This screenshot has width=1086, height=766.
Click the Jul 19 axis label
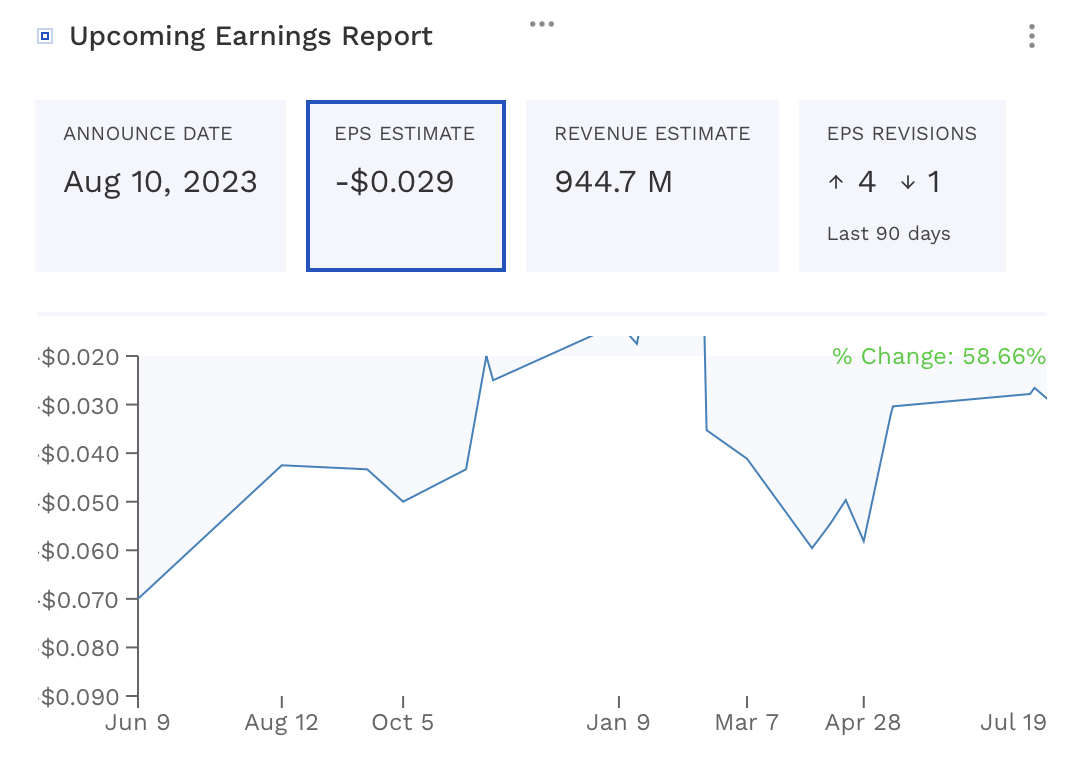pyautogui.click(x=1013, y=722)
